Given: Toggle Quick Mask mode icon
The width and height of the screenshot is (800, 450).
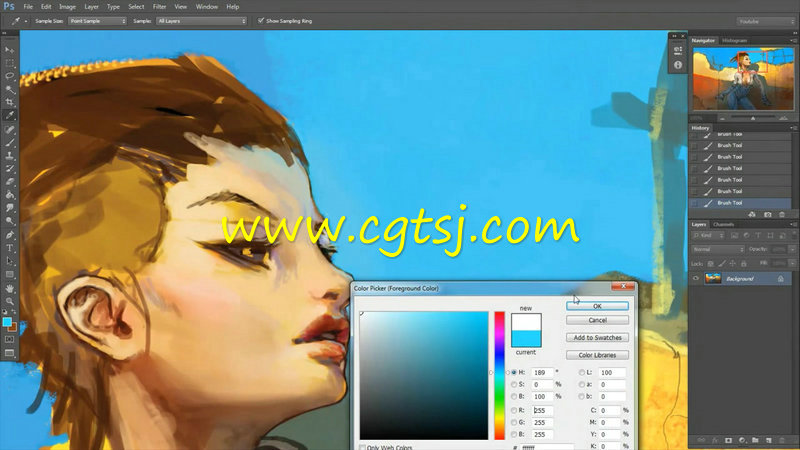Looking at the screenshot, I should pyautogui.click(x=9, y=339).
